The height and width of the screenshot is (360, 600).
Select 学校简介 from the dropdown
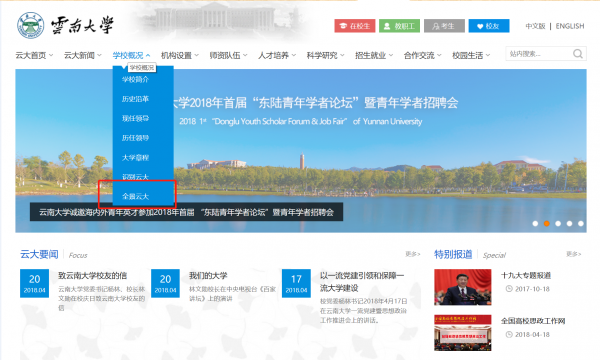point(135,79)
